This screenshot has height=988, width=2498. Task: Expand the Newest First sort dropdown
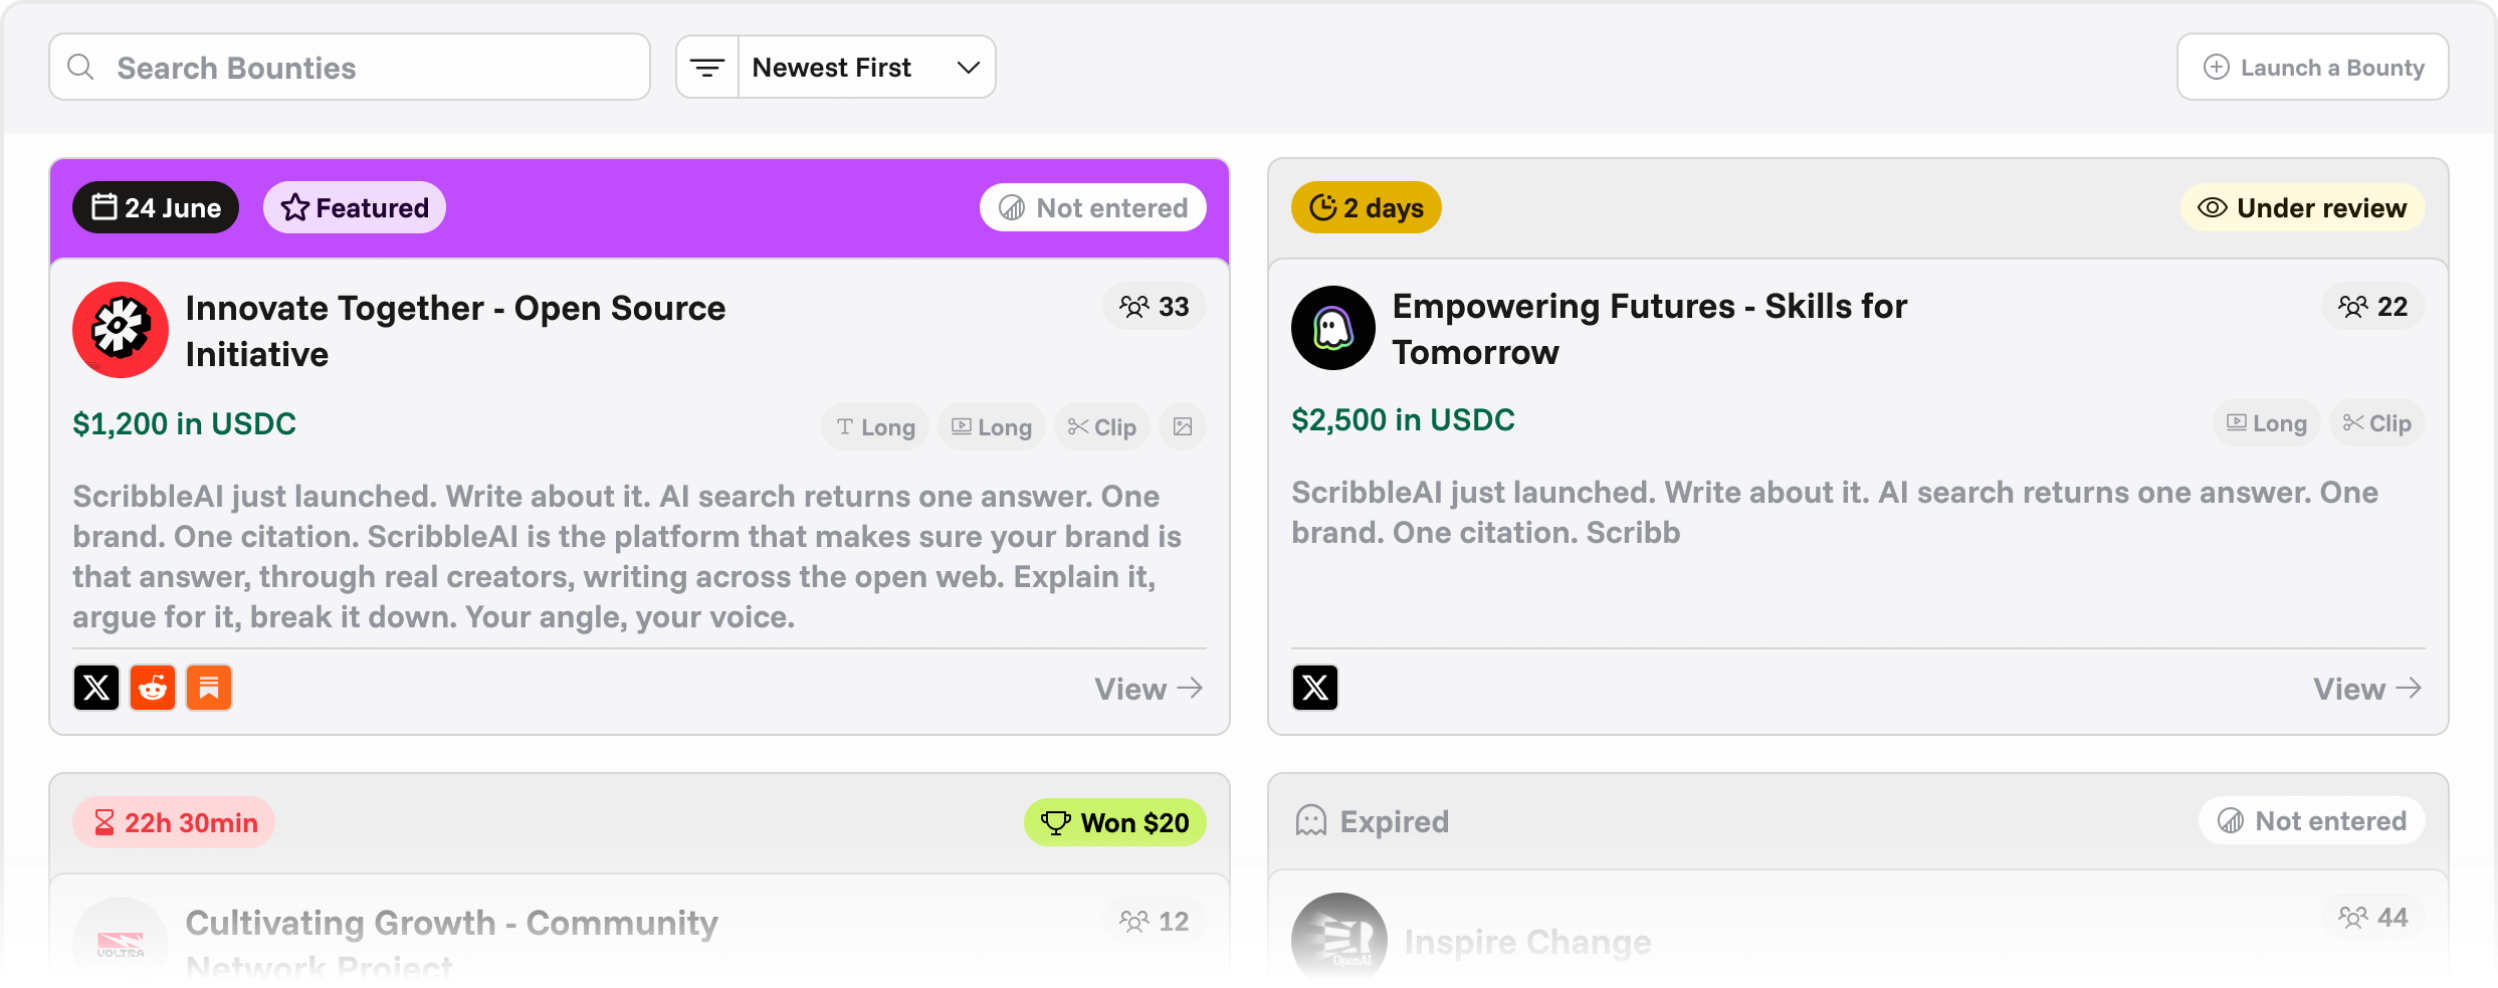(866, 67)
